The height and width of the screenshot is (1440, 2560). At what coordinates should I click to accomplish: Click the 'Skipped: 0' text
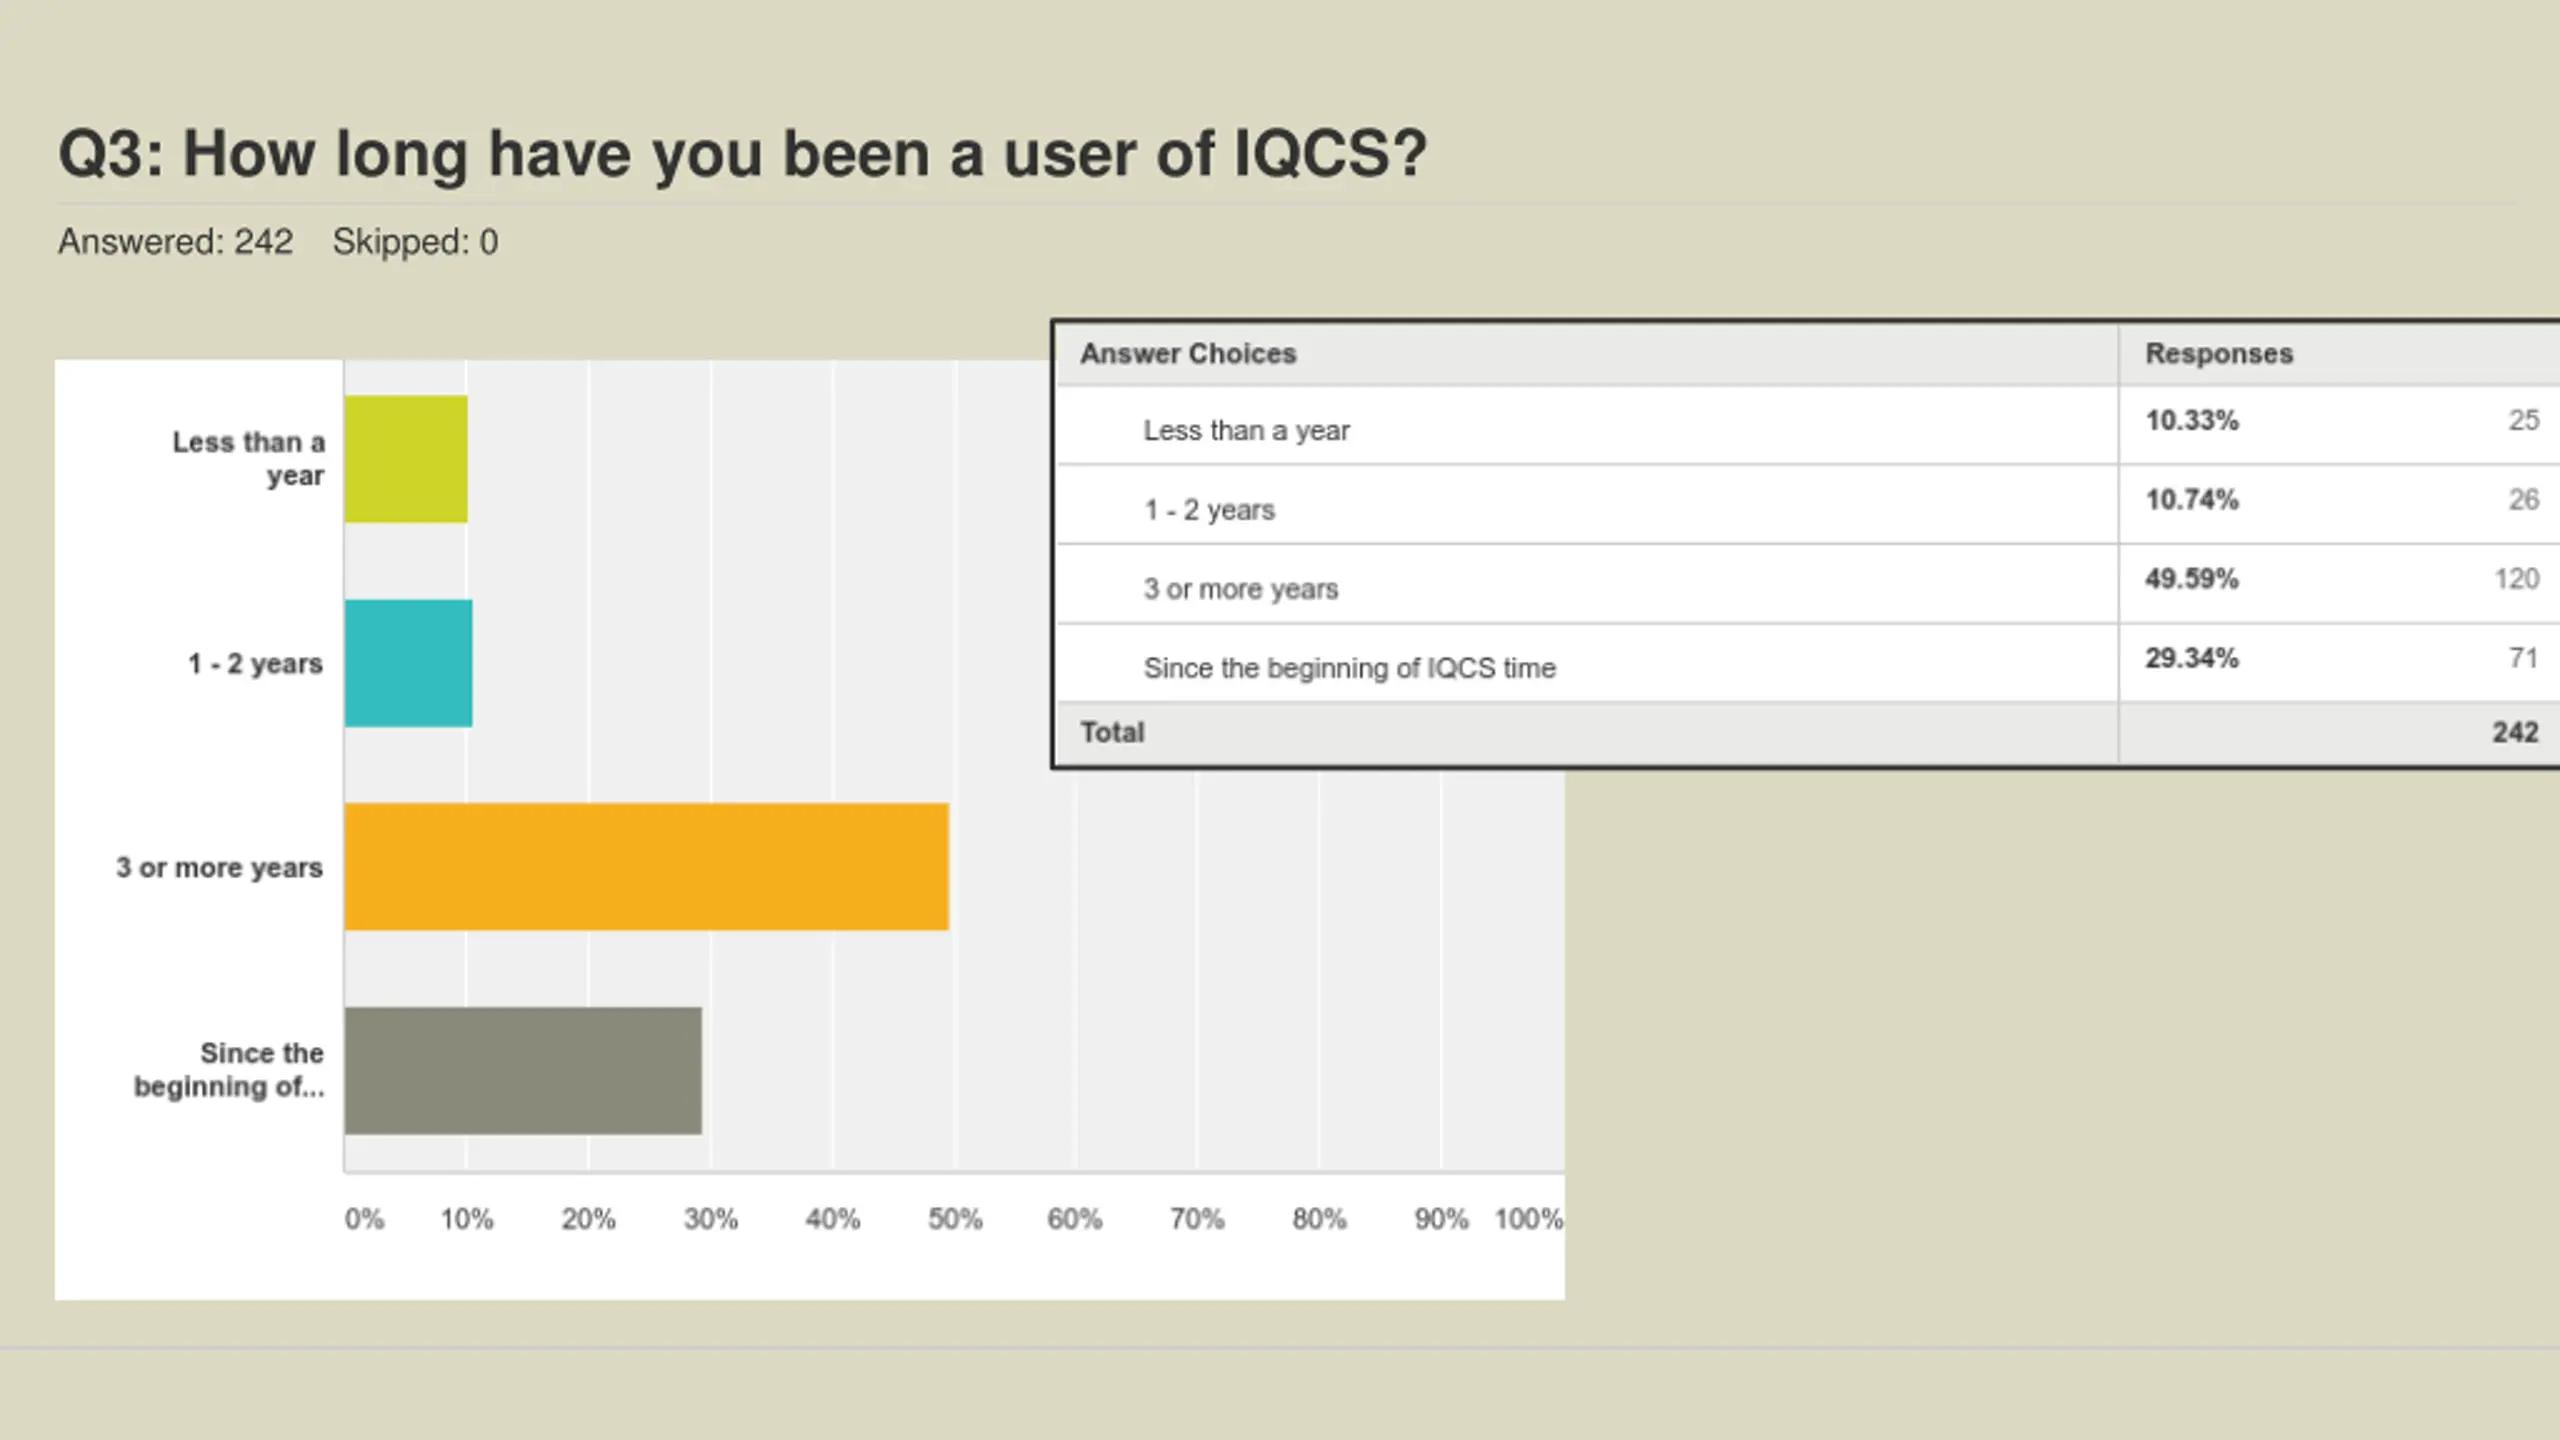coord(415,242)
